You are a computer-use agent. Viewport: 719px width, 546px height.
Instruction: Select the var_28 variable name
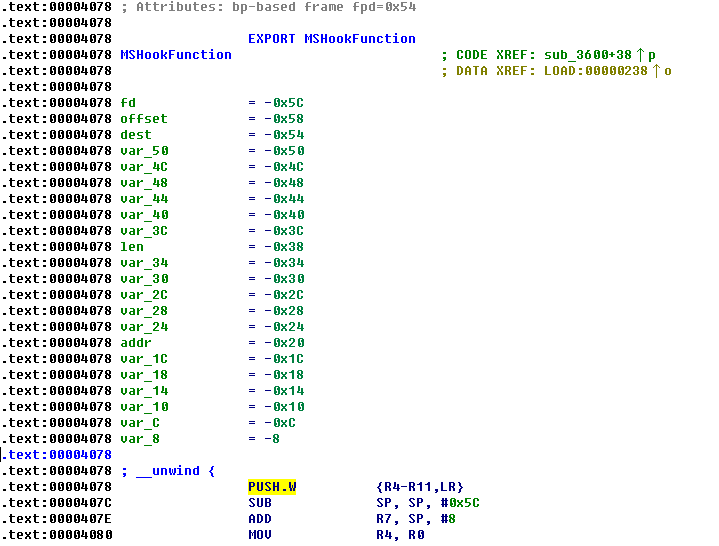[144, 311]
